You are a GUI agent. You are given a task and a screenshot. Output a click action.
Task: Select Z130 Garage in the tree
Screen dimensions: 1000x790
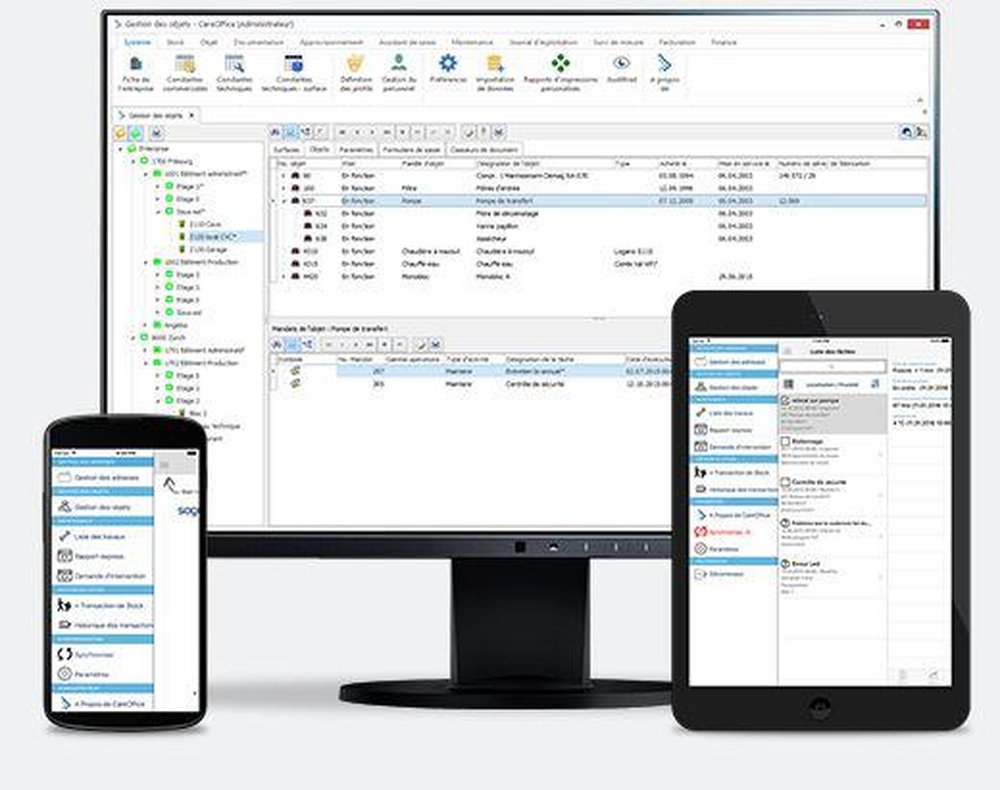point(208,249)
